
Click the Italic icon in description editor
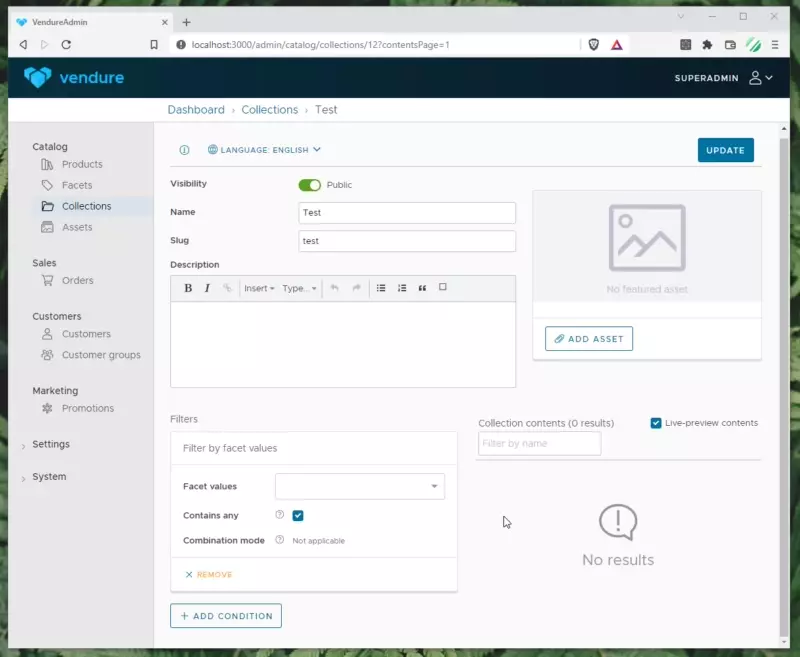pyautogui.click(x=207, y=288)
